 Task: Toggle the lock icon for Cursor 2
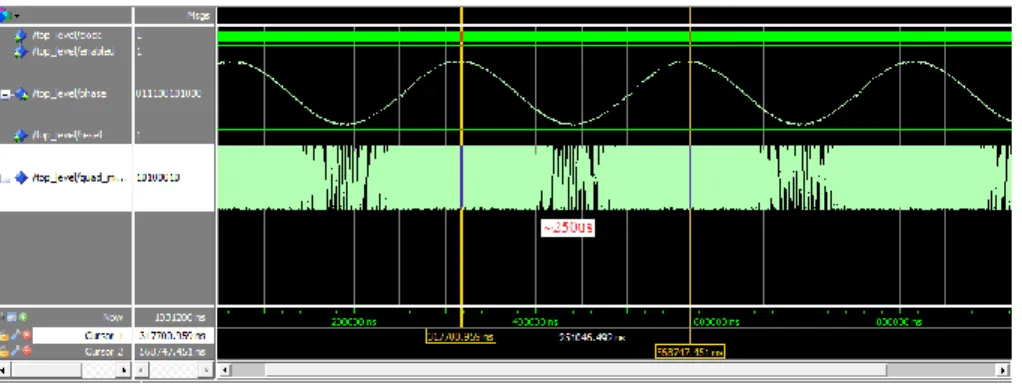5,352
